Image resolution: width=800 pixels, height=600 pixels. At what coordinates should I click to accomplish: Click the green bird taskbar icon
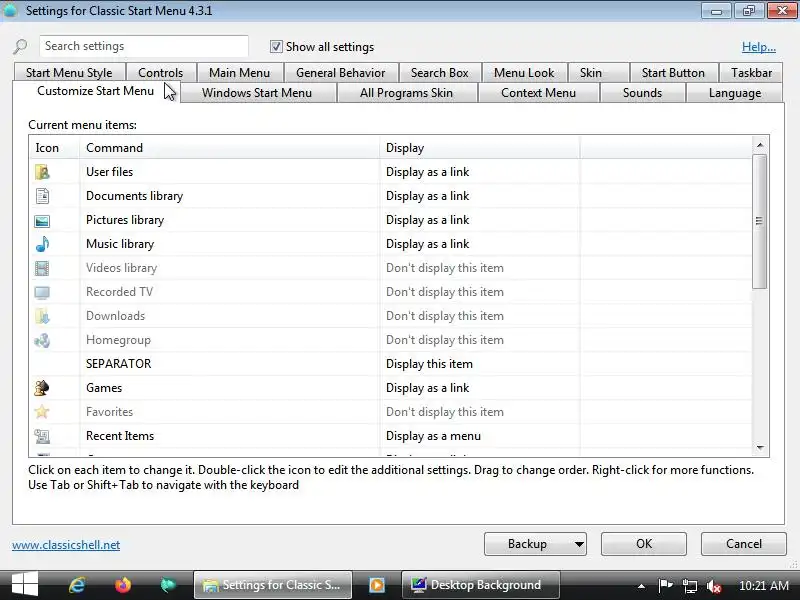pos(167,585)
